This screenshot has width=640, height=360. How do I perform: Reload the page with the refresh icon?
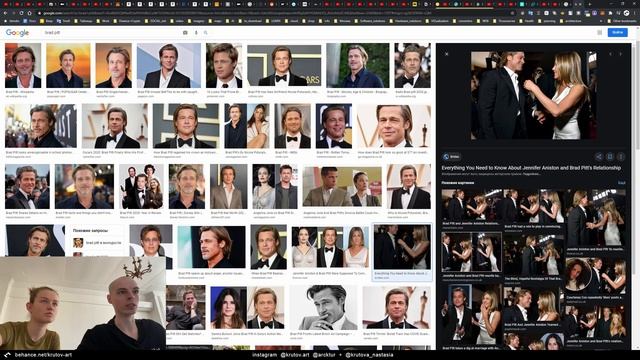click(21, 13)
